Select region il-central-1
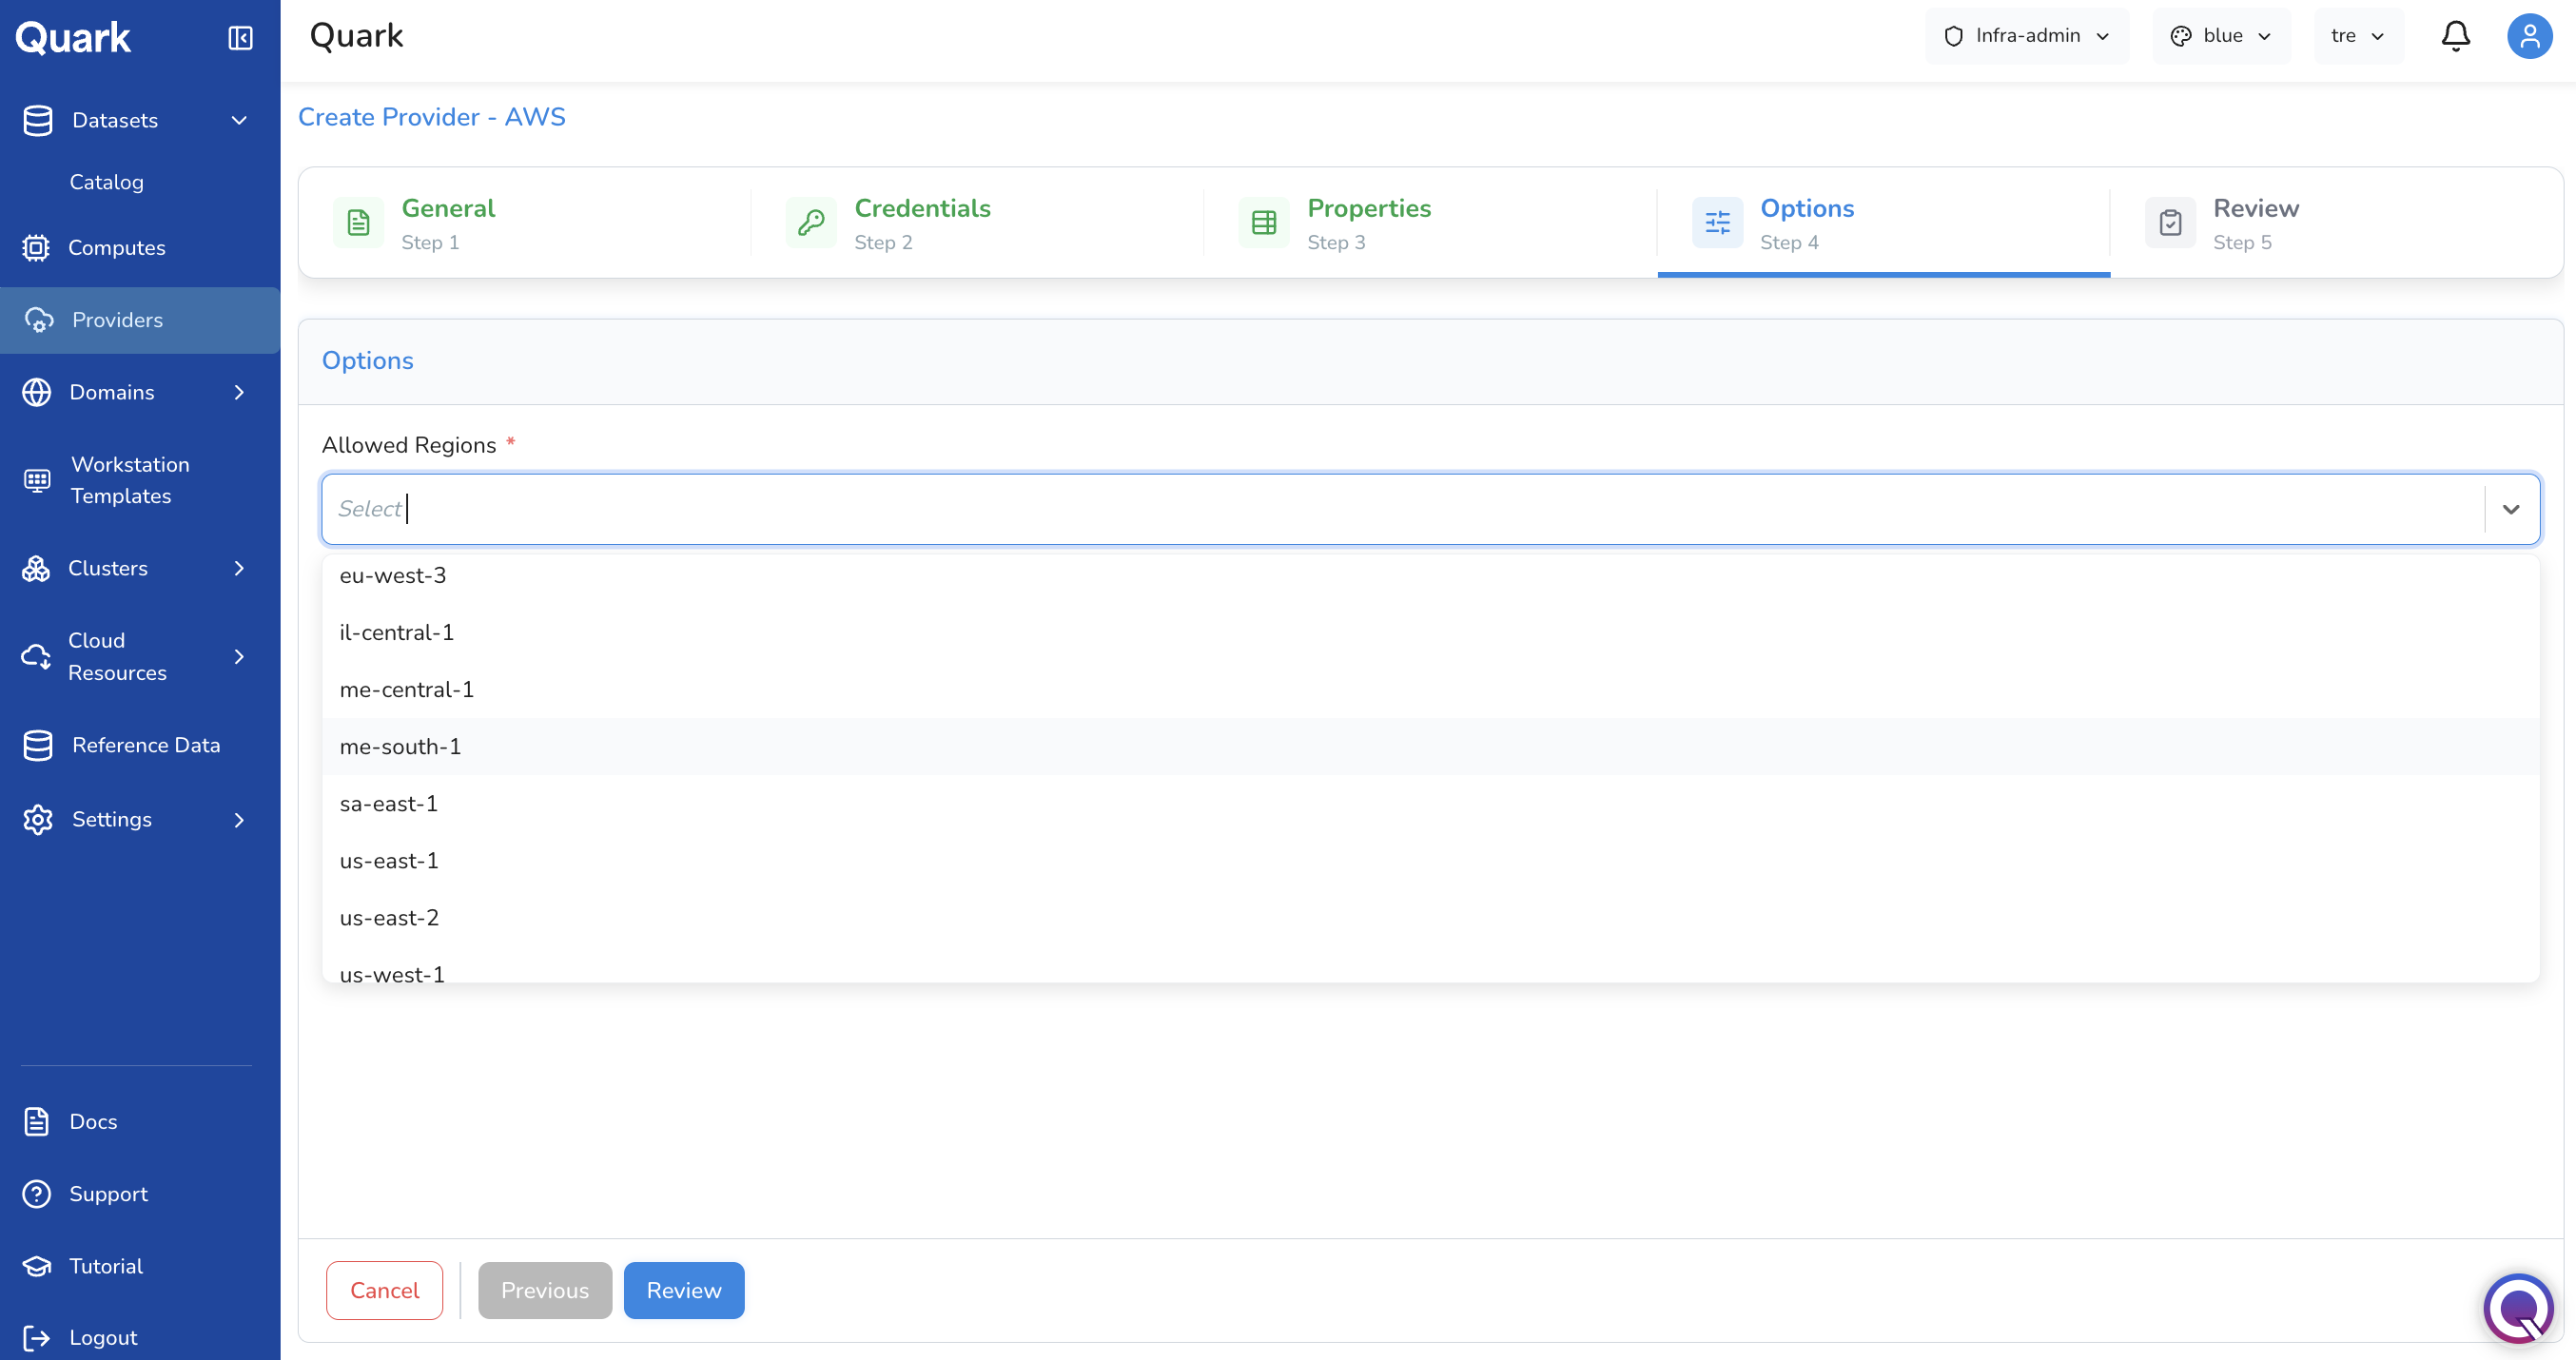2576x1360 pixels. click(1430, 632)
